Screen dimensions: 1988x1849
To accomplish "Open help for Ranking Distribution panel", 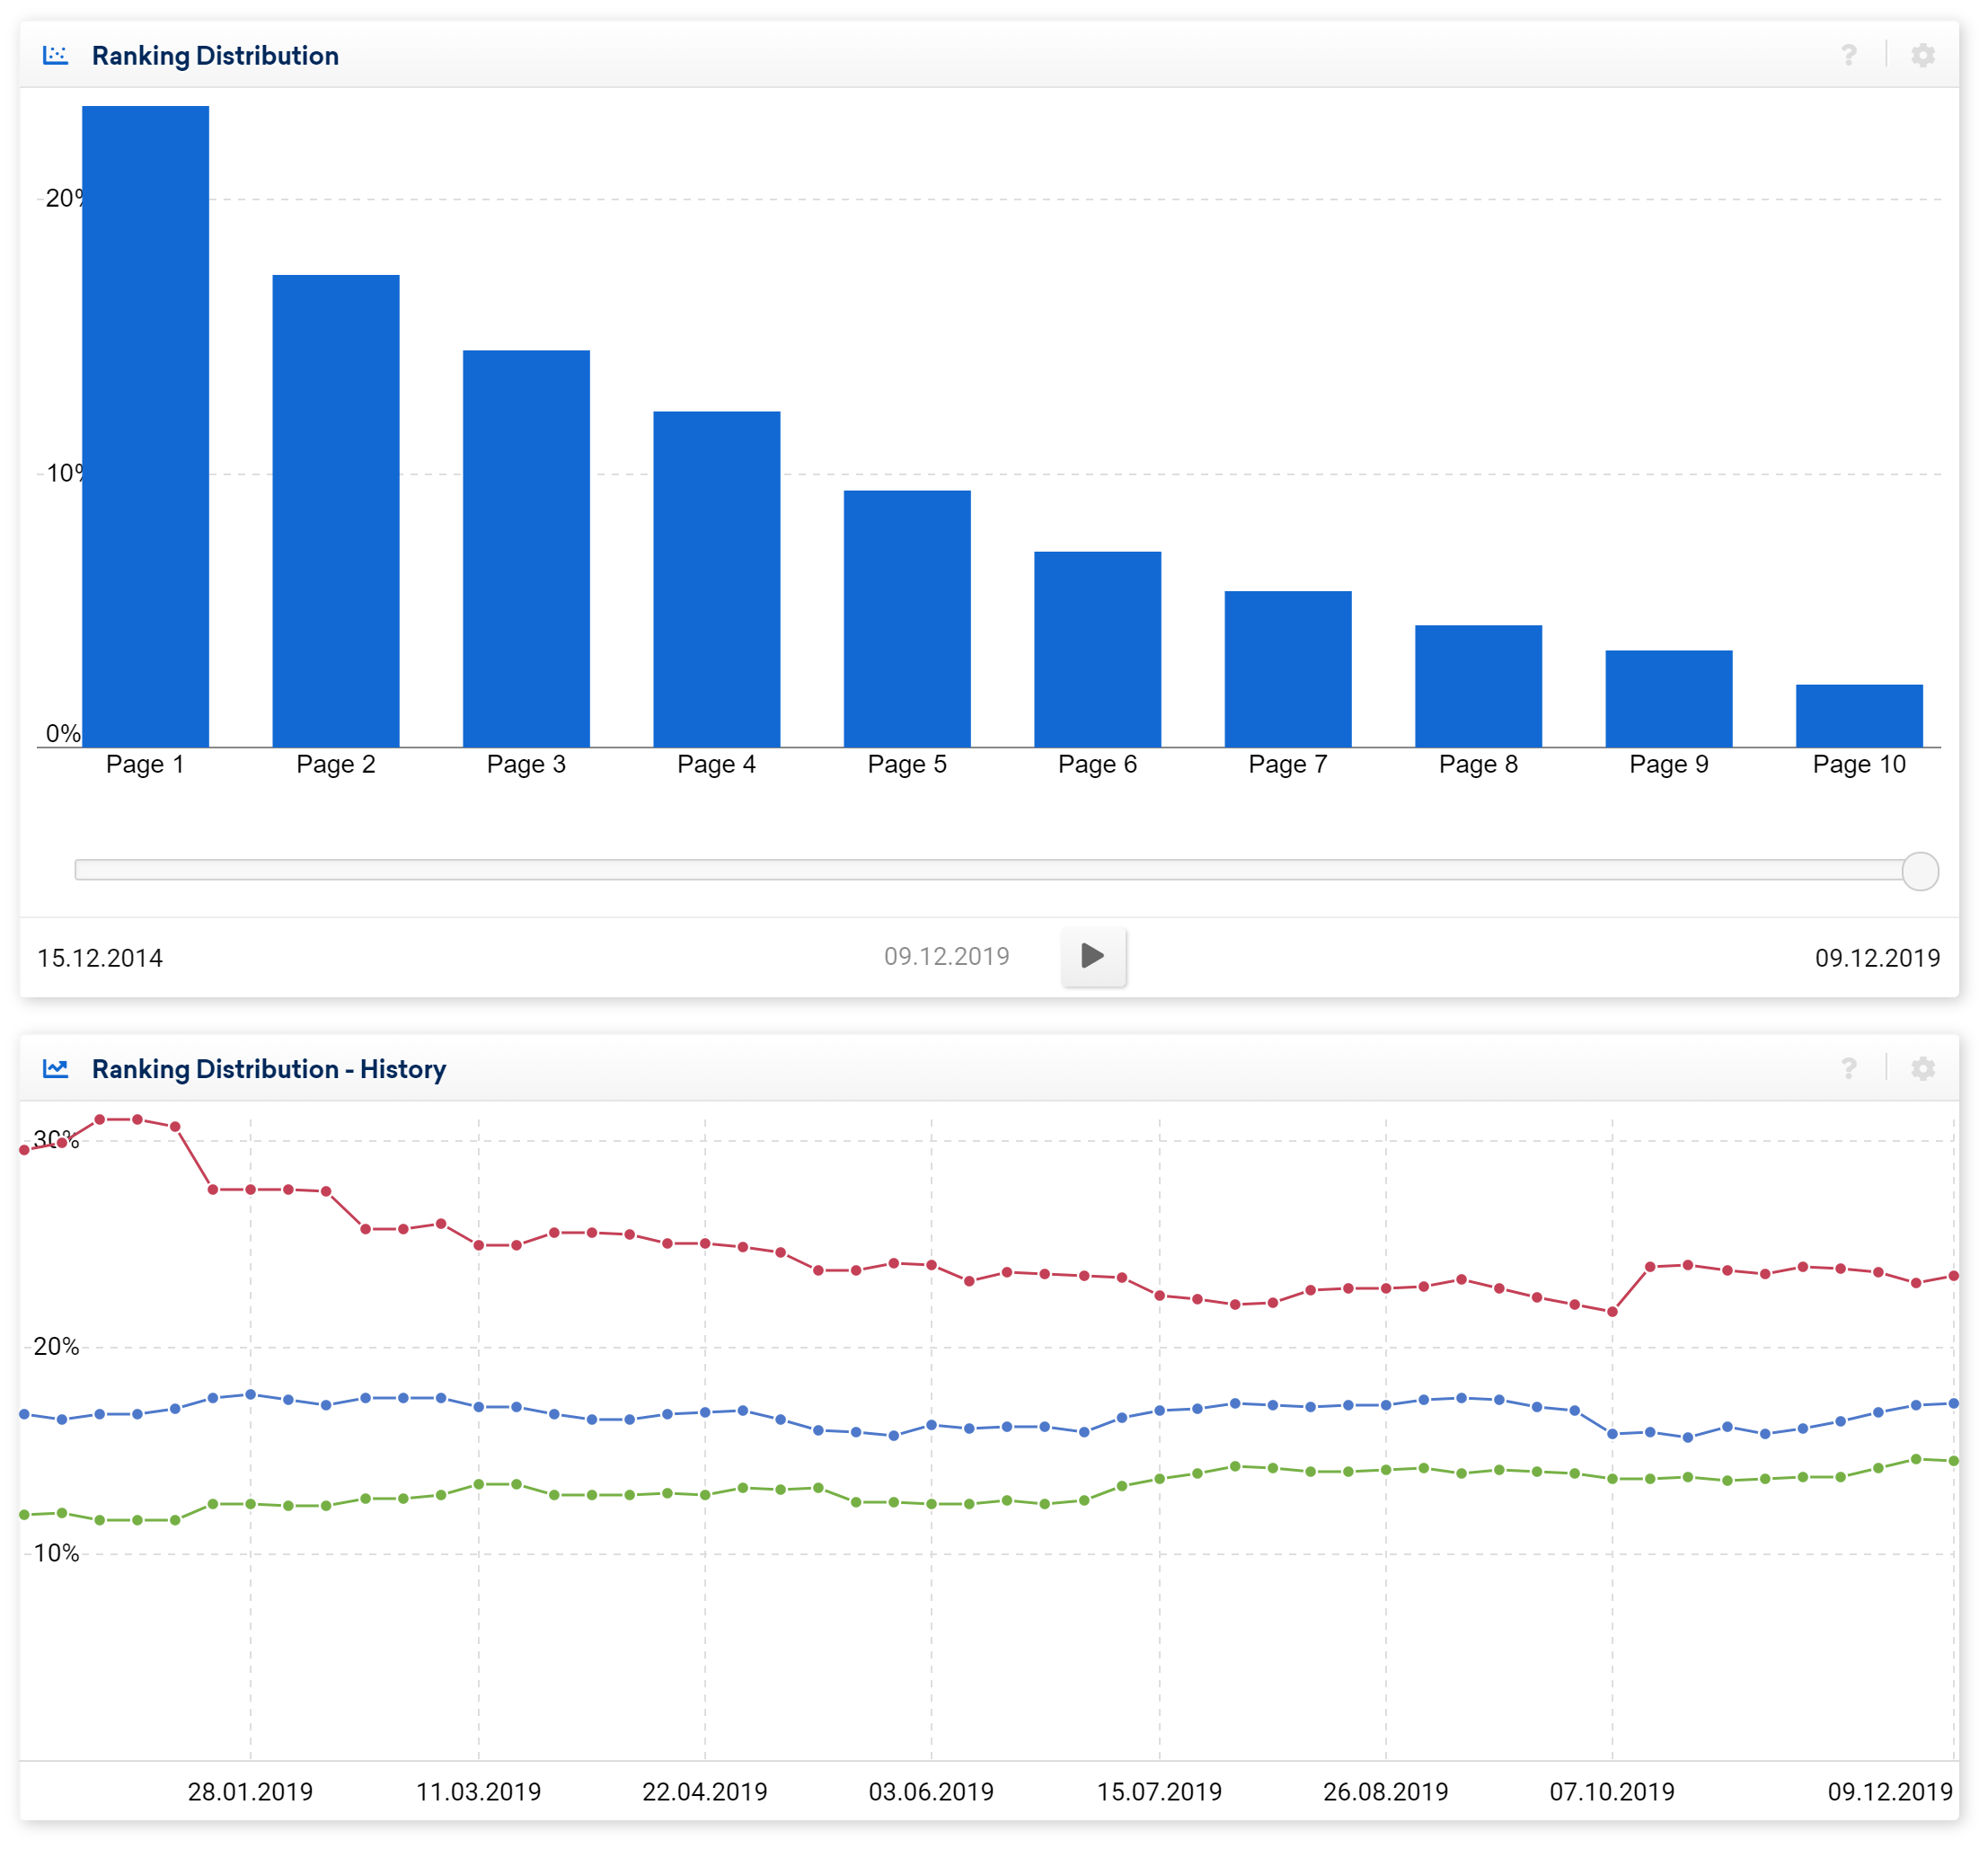I will (1848, 55).
